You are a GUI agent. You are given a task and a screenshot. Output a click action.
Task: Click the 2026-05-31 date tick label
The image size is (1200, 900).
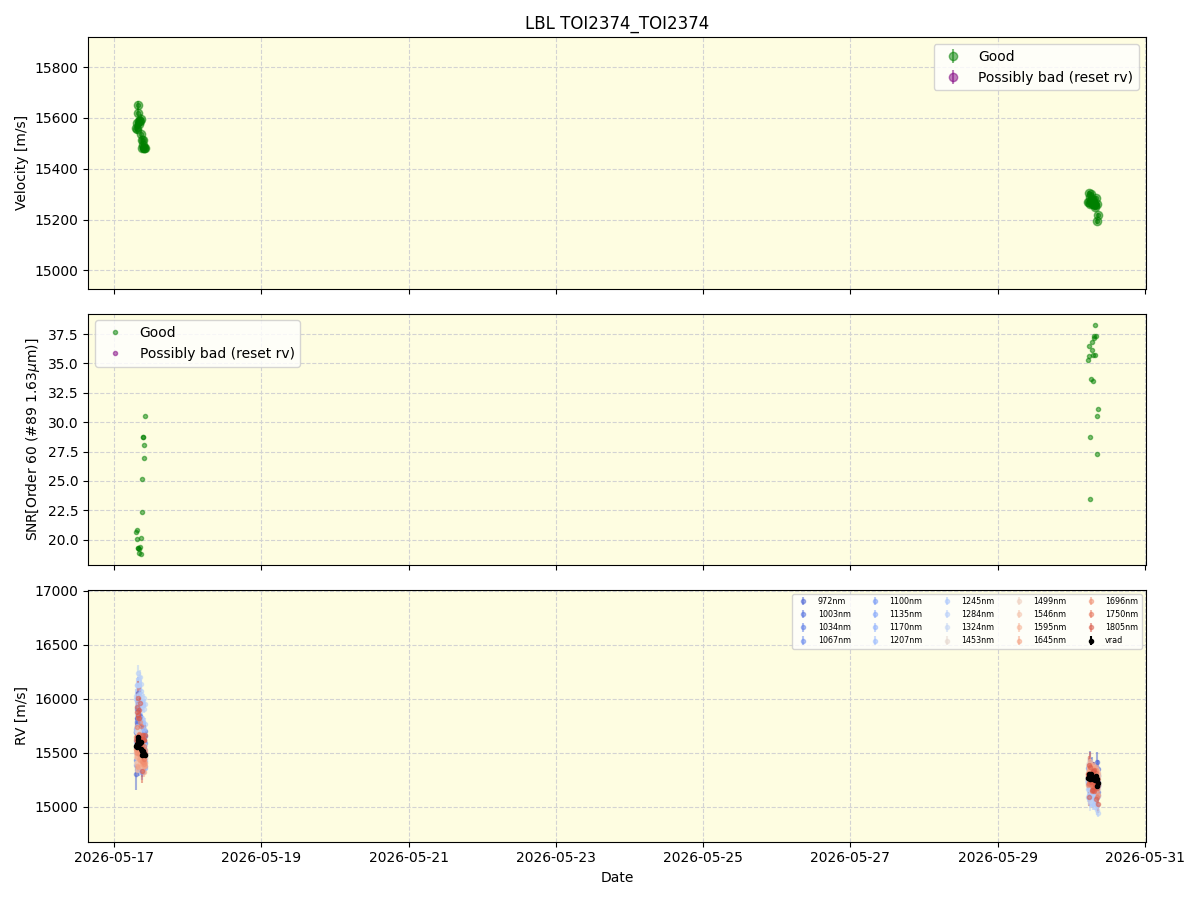point(1145,857)
